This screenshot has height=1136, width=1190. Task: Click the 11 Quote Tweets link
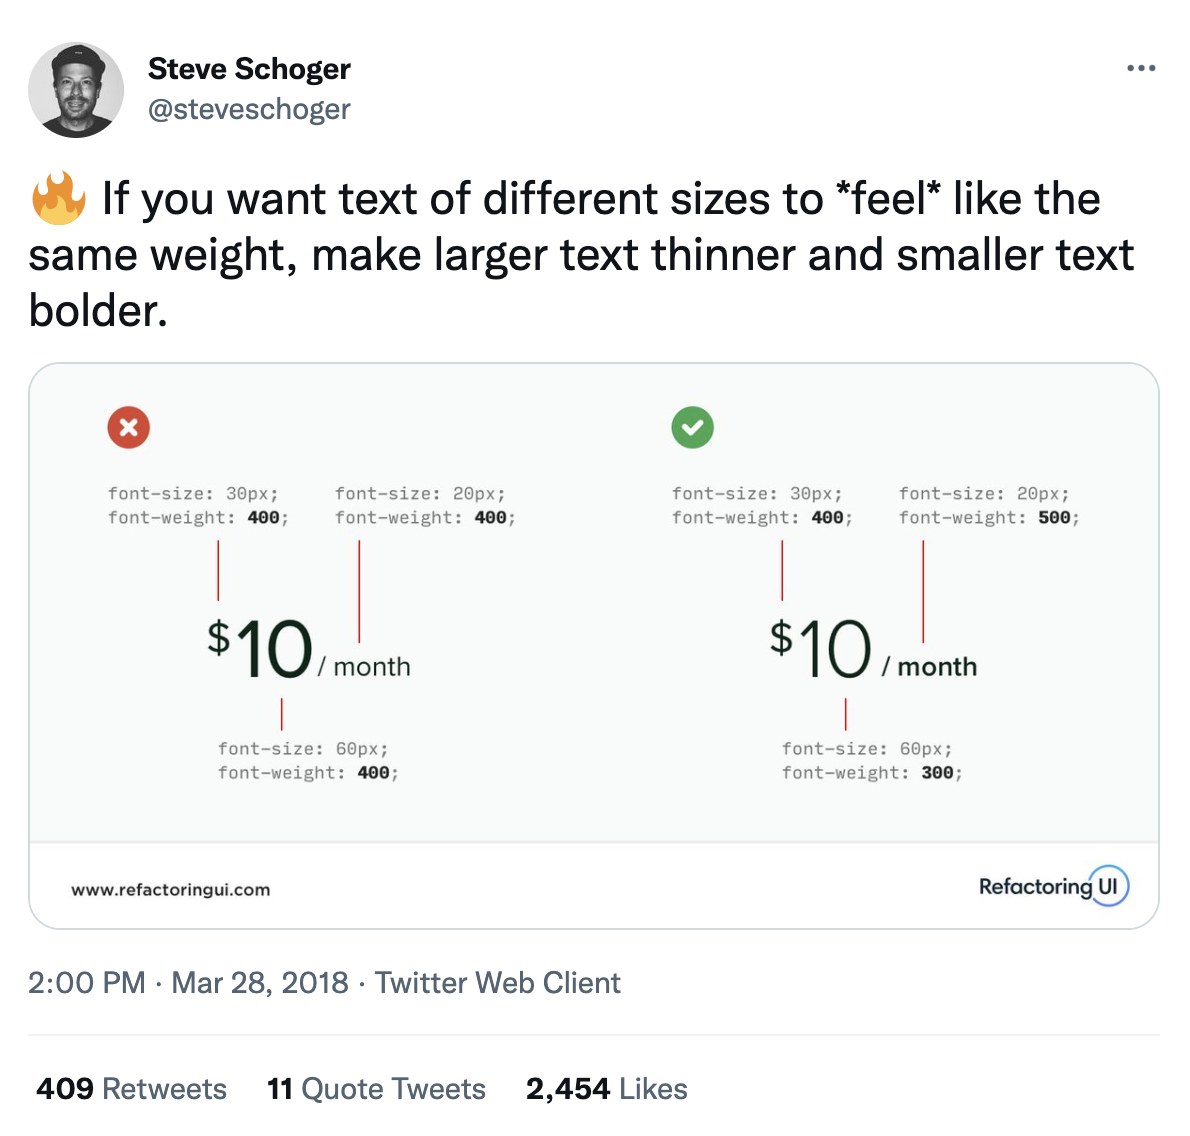coord(376,1088)
